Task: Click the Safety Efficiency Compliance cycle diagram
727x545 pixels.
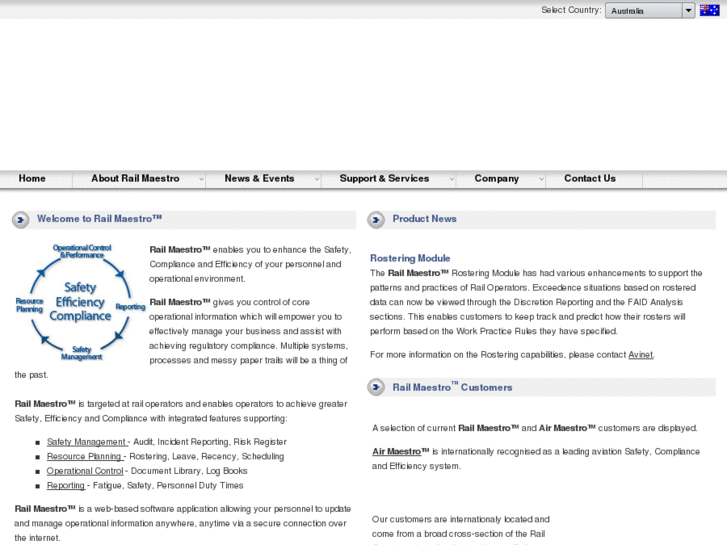Action: pyautogui.click(x=80, y=302)
